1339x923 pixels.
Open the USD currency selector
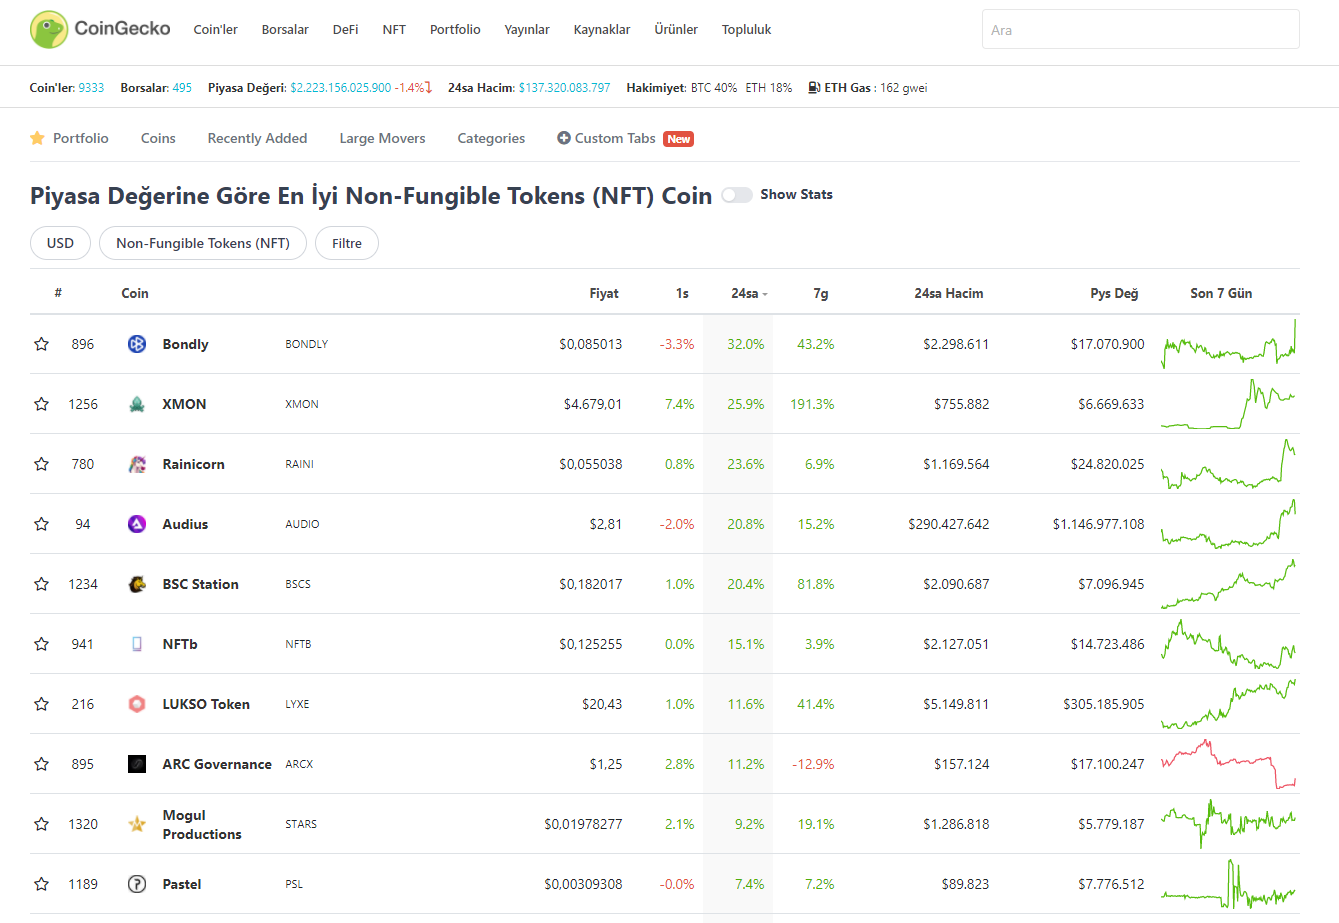(x=60, y=243)
